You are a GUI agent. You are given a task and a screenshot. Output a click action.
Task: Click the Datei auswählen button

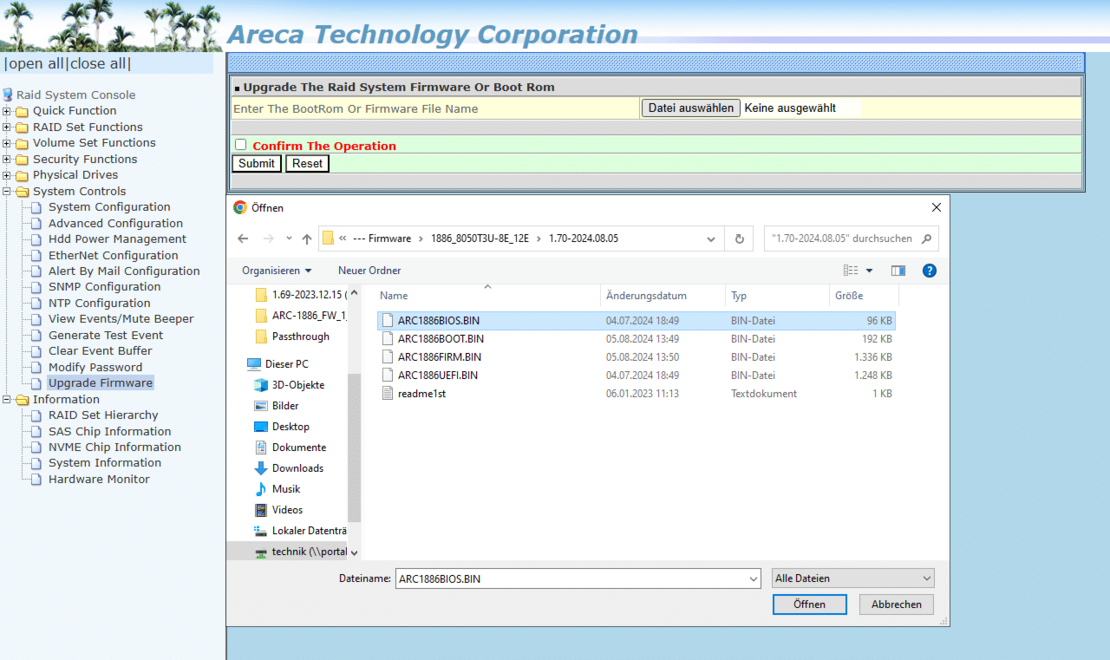[690, 107]
